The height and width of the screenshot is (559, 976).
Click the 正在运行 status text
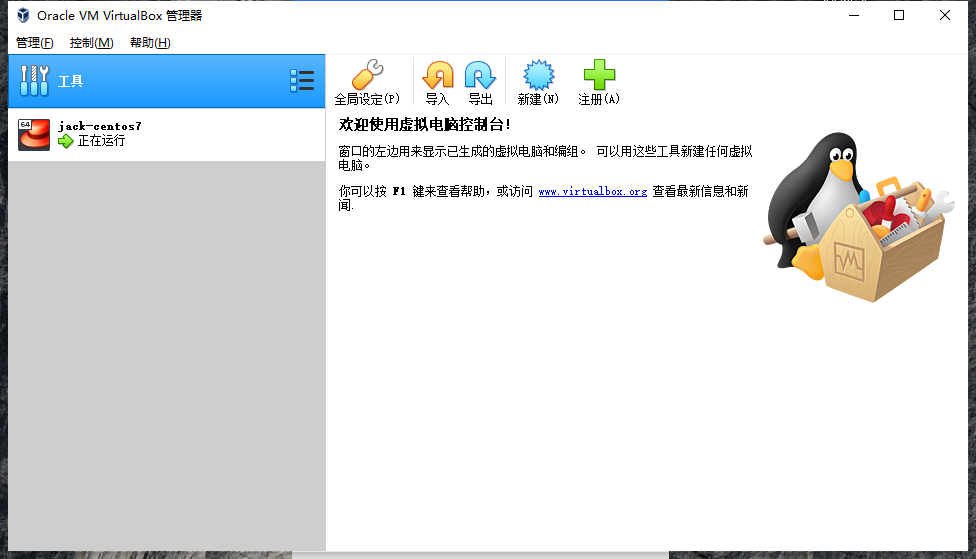(101, 141)
